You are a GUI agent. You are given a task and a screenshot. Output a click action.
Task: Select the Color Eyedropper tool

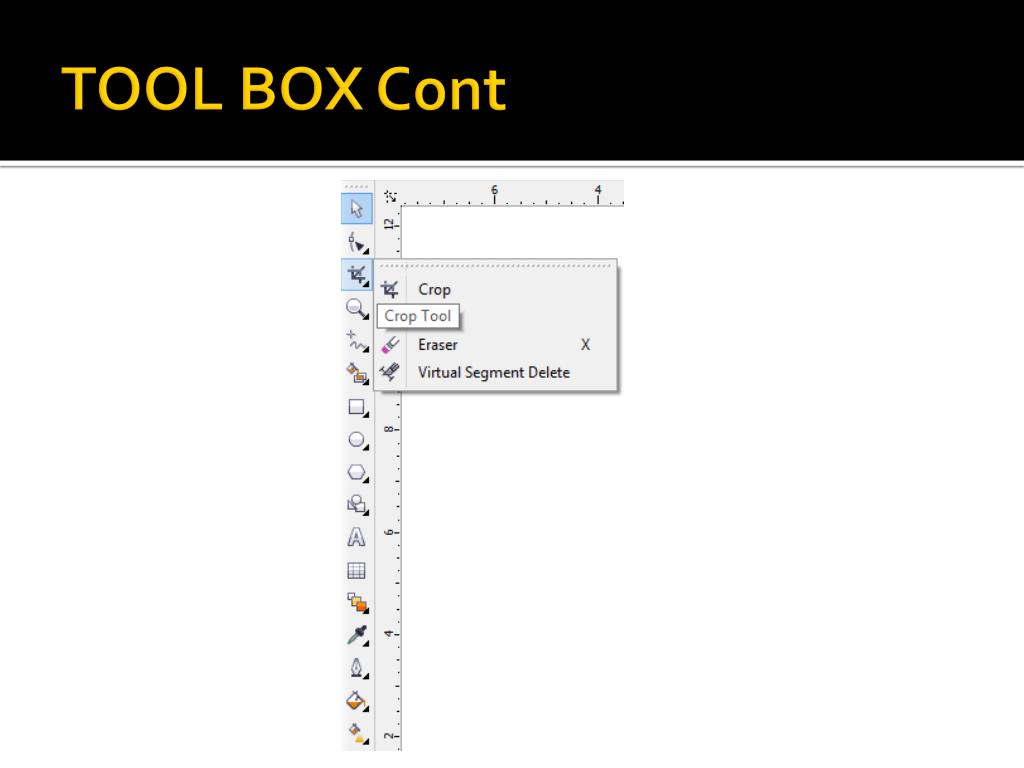[357, 635]
